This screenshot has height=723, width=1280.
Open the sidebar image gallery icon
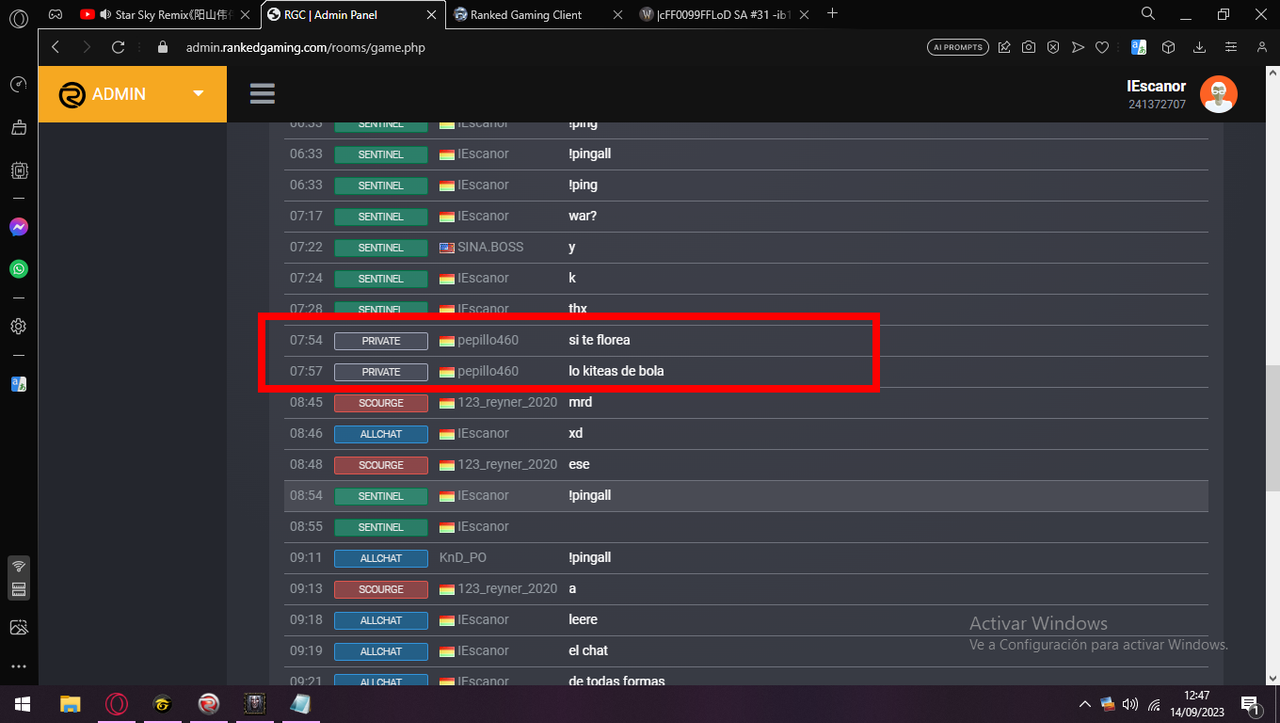point(18,627)
